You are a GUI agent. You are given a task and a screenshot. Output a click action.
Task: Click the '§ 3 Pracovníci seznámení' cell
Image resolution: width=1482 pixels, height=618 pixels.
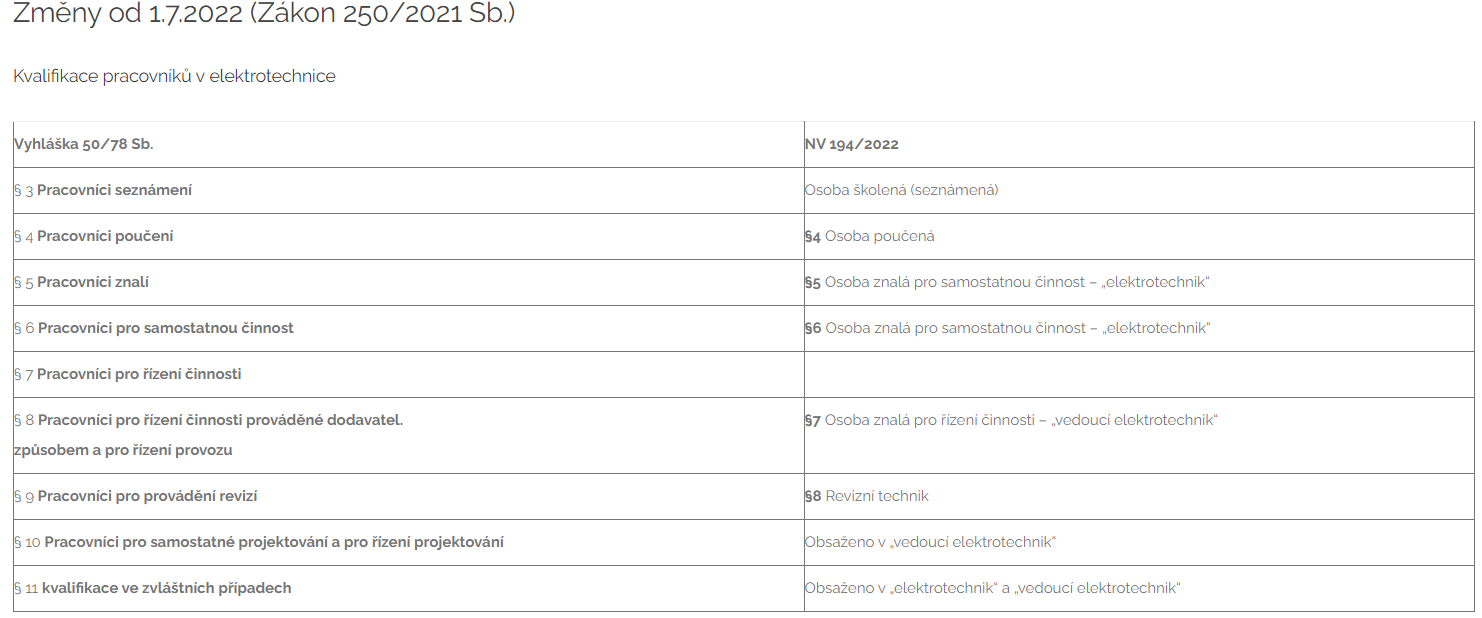pyautogui.click(x=103, y=190)
